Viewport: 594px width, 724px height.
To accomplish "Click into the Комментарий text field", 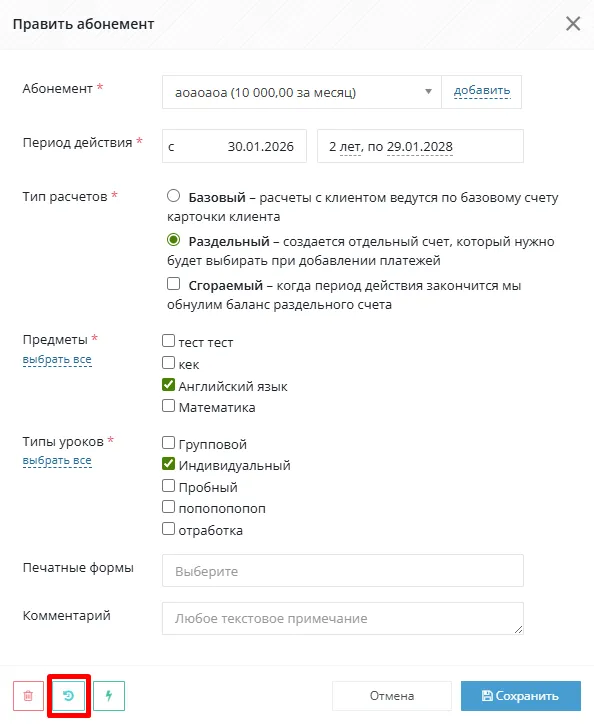I will (343, 618).
